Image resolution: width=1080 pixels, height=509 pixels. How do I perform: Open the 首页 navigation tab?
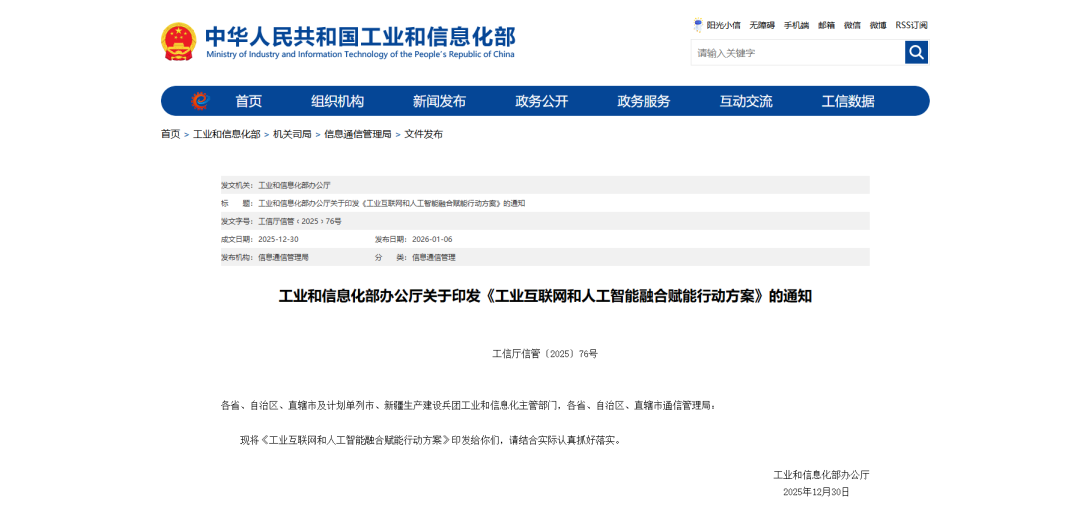point(249,101)
